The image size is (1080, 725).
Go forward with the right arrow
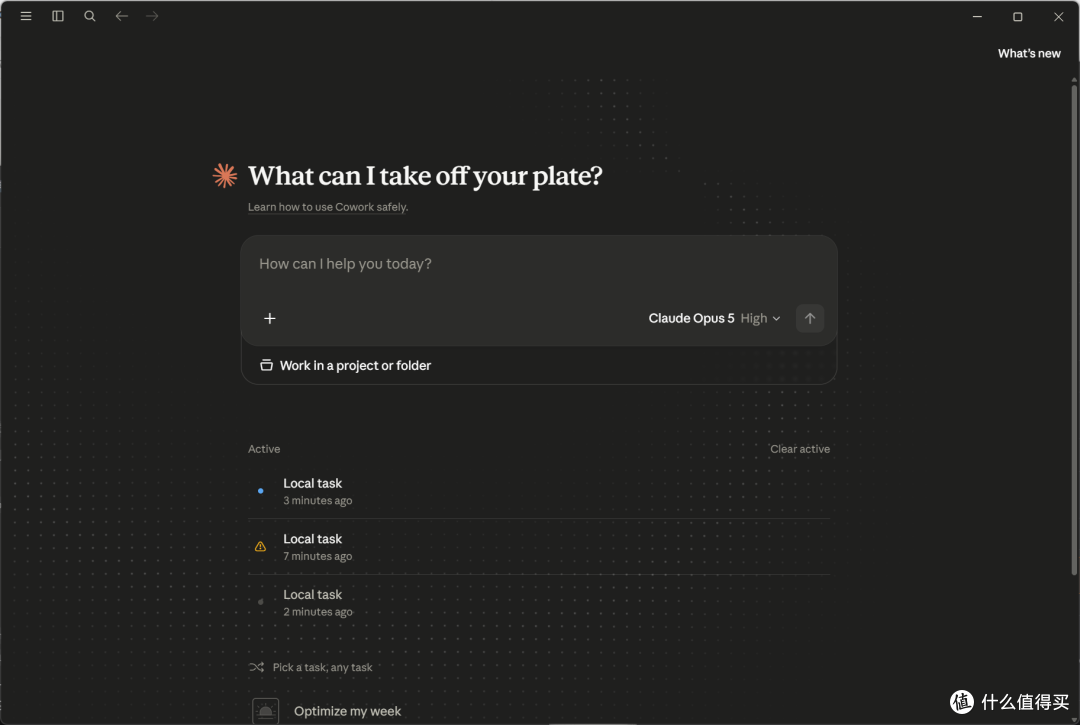point(152,16)
